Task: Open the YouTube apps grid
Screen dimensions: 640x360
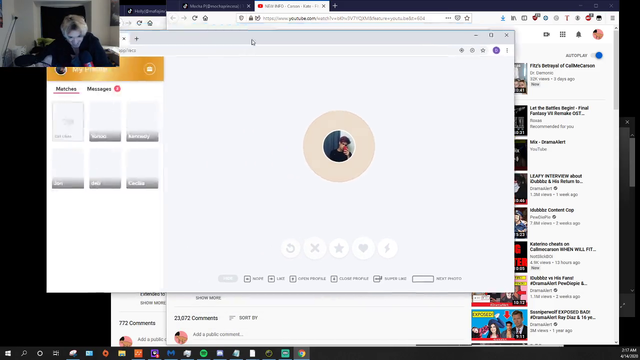Action: [x=562, y=35]
